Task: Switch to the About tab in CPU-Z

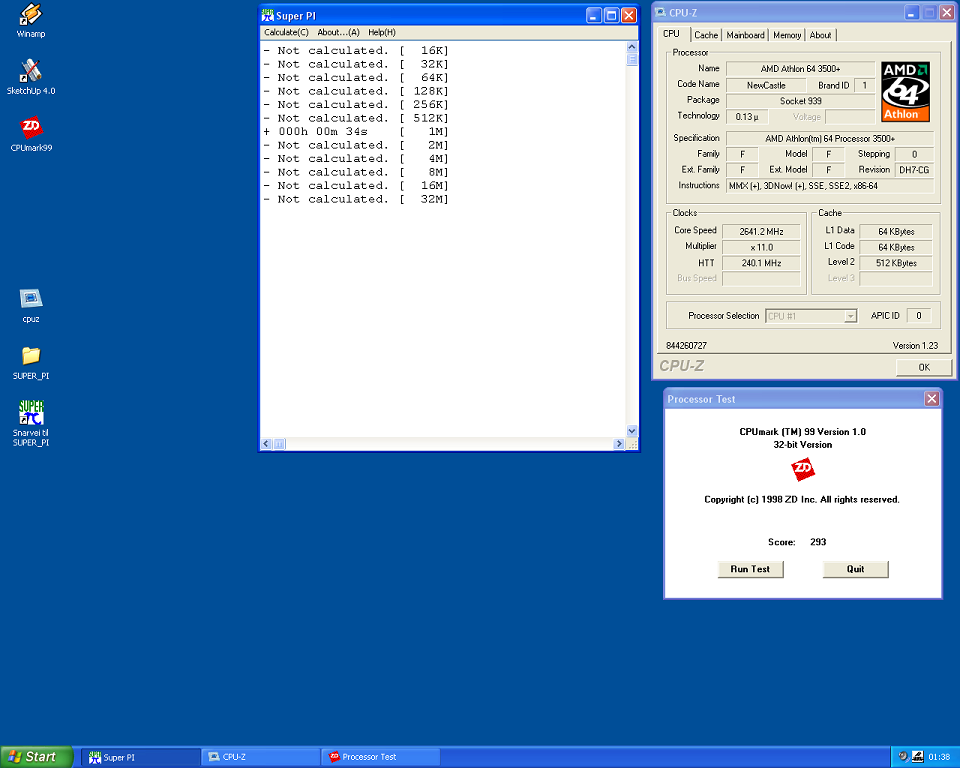Action: point(820,35)
